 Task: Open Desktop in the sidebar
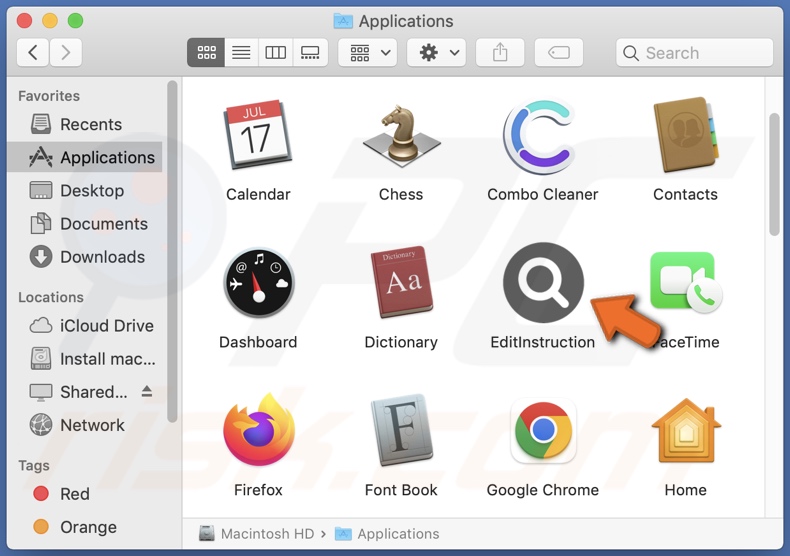[85, 190]
